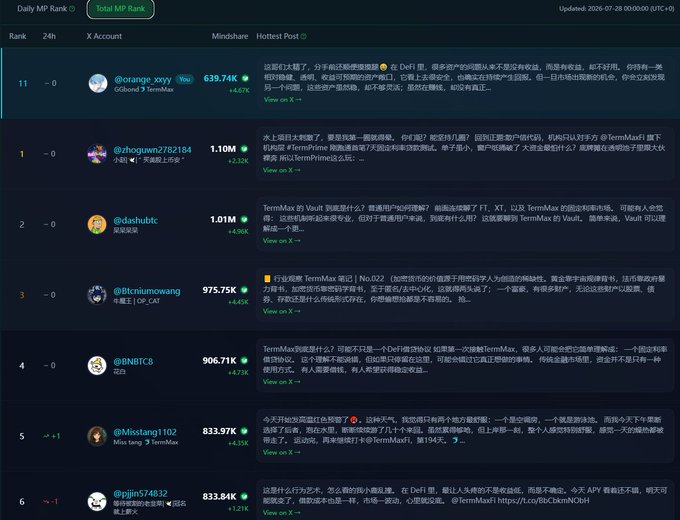The width and height of the screenshot is (680, 520).
Task: Click the X Account column header
Action: [104, 36]
